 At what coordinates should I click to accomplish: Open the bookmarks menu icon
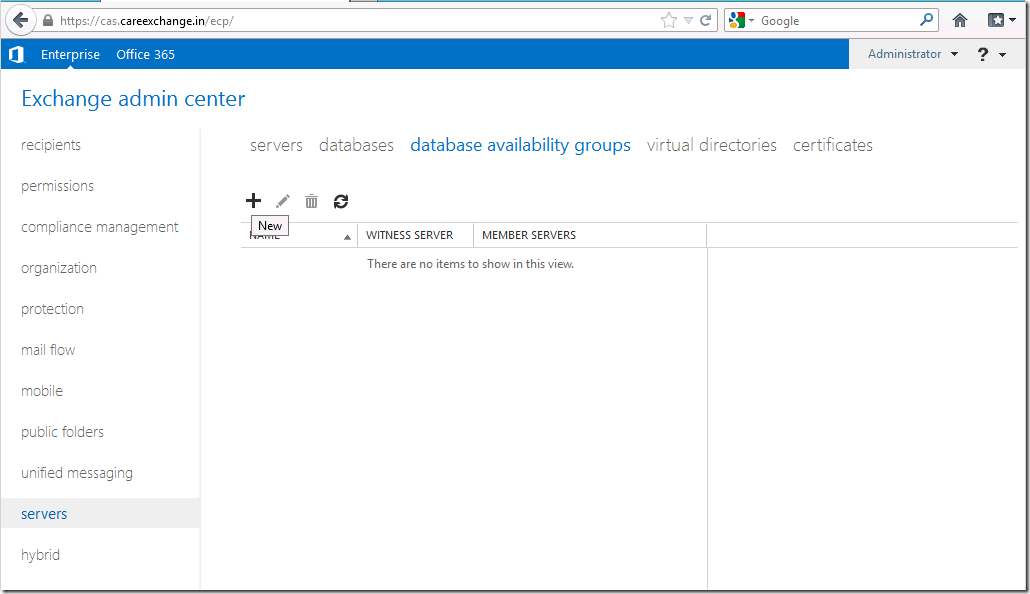[x=996, y=20]
